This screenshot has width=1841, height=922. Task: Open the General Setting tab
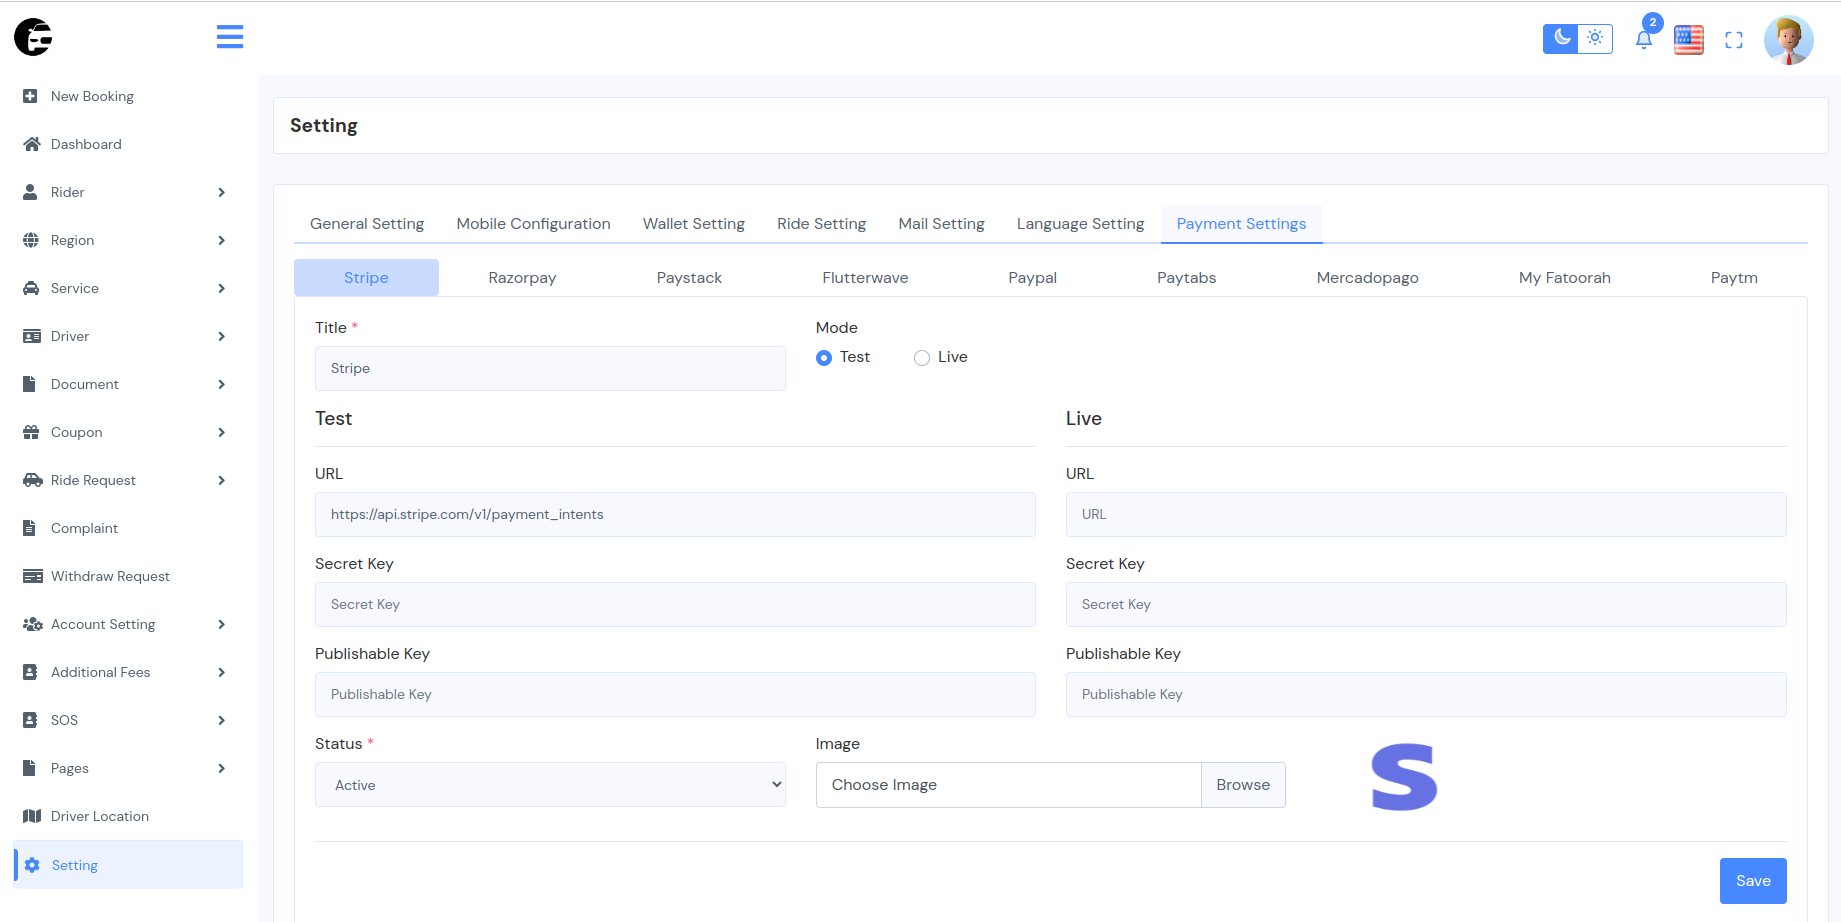click(367, 224)
